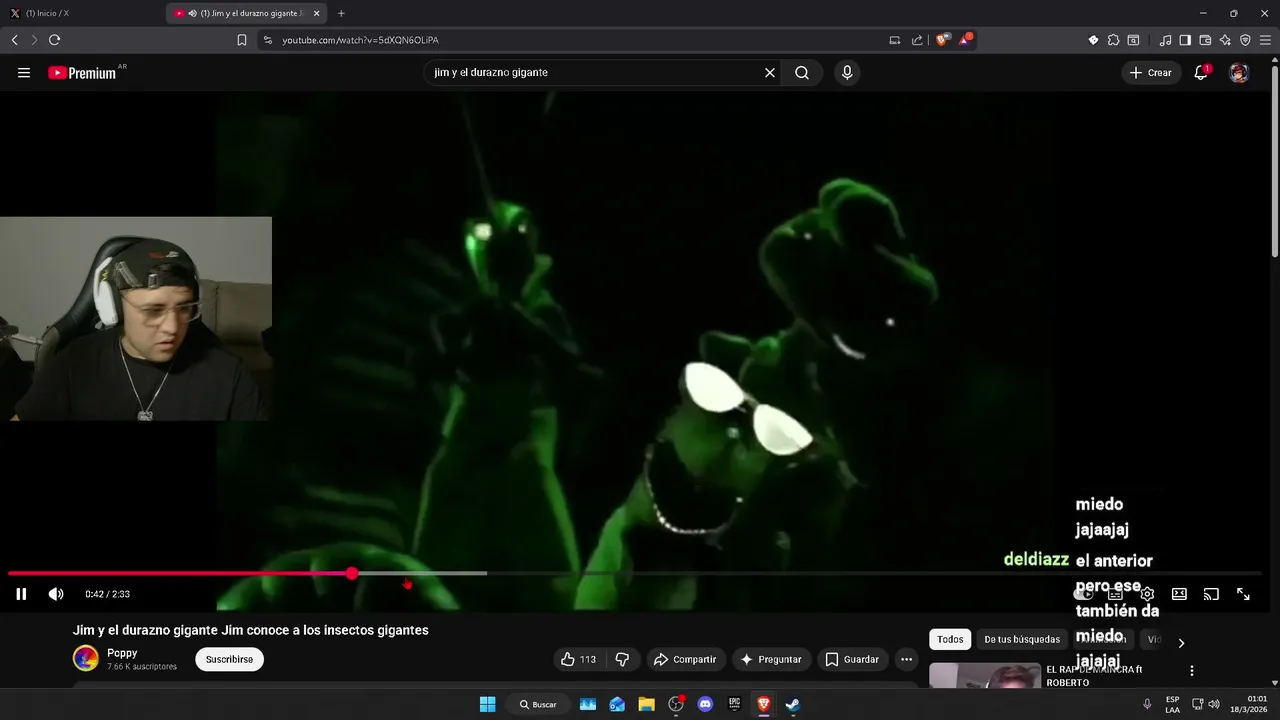Screen dimensions: 1280x720
Task: Show more filter chips with the arrow
Action: click(x=1181, y=642)
